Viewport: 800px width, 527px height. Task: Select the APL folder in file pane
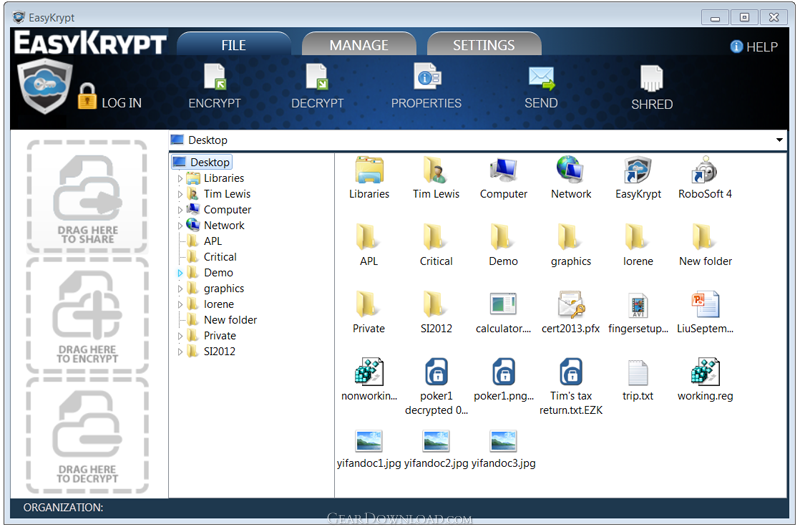click(x=367, y=237)
